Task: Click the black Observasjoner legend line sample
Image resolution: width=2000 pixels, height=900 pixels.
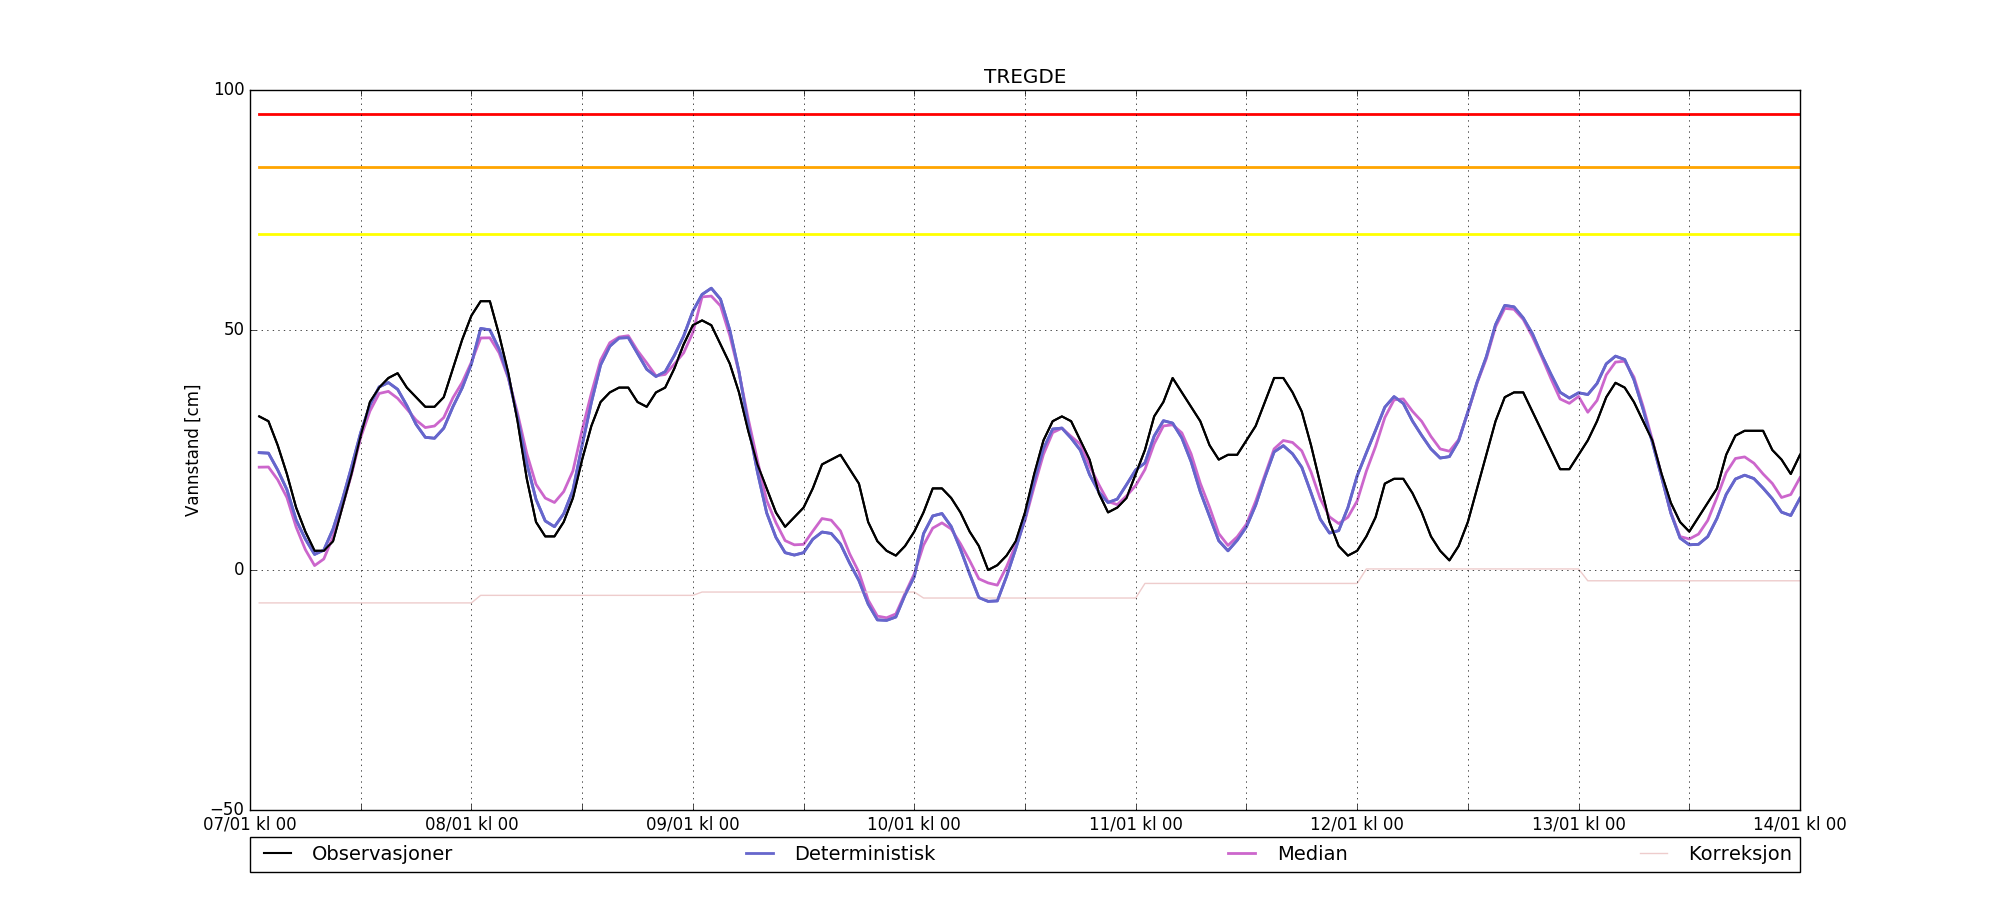Action: 278,854
